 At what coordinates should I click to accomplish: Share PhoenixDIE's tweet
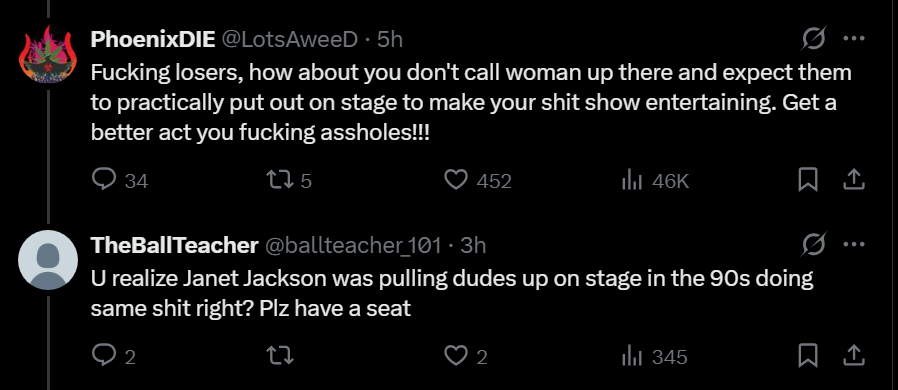[853, 180]
